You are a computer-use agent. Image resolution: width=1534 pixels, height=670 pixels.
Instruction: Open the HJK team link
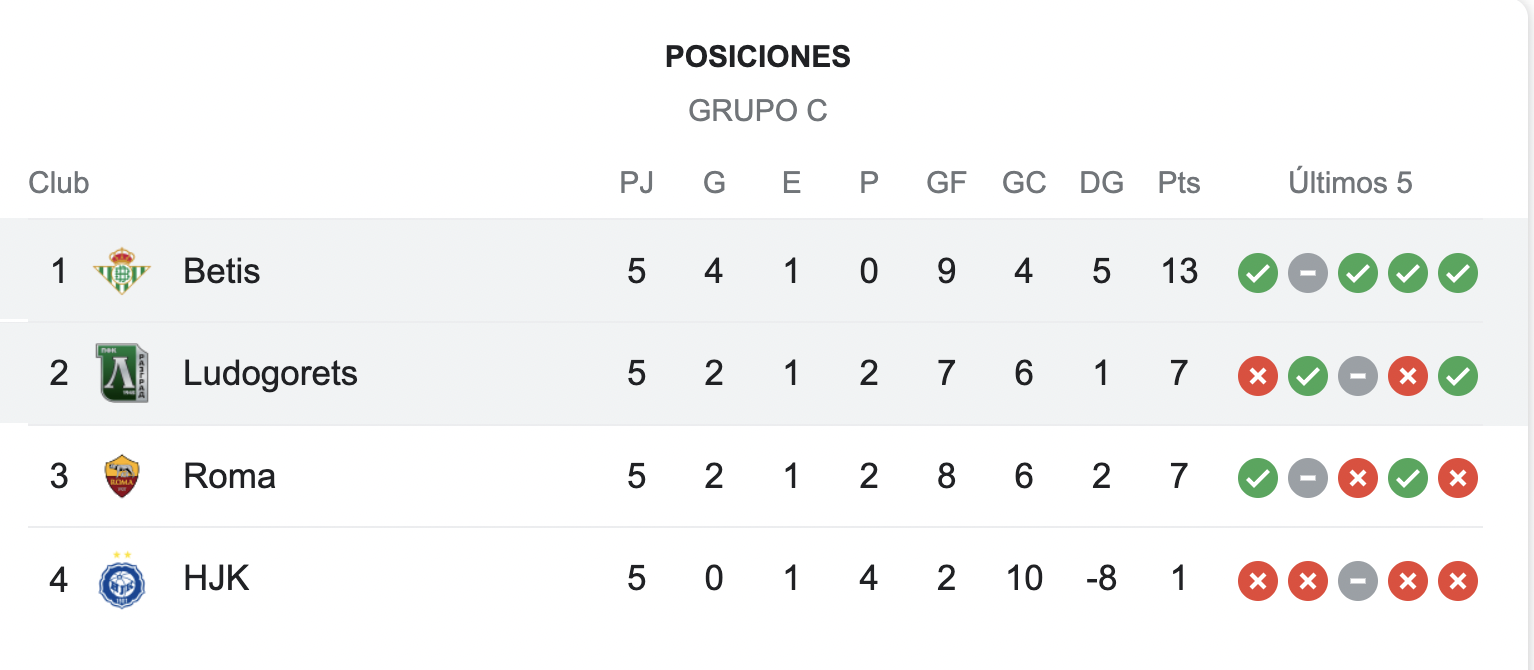pyautogui.click(x=216, y=578)
